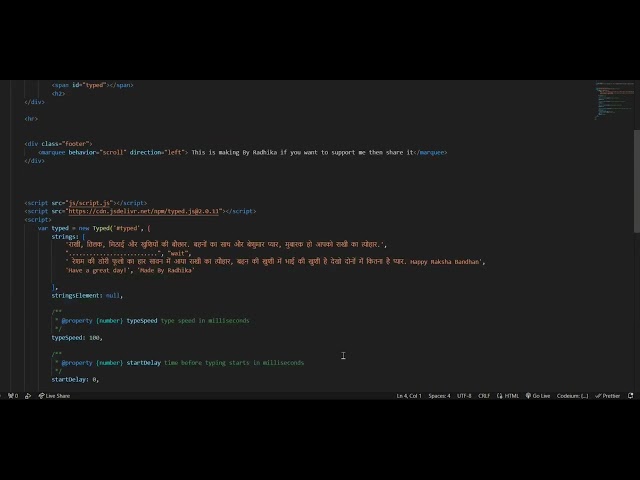Click the var typed = new Typed line
640x480 pixels.
94,228
